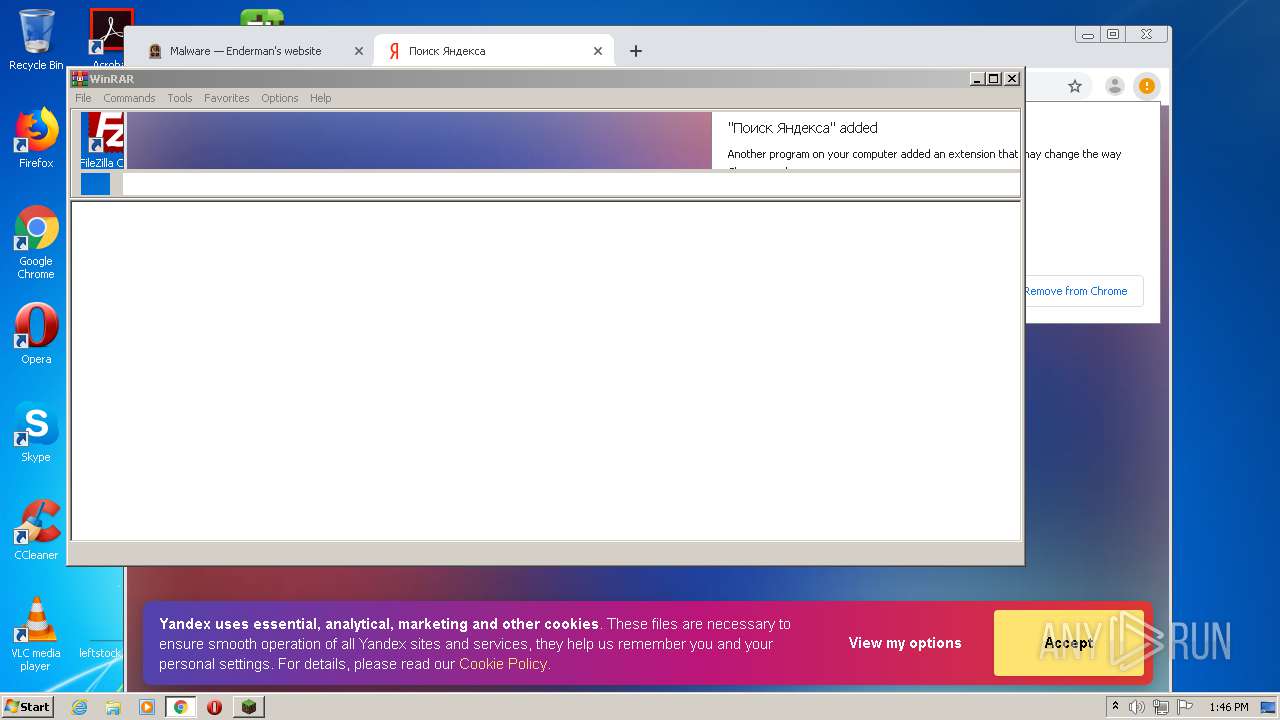Open Windows Explorer from the taskbar

[113, 707]
